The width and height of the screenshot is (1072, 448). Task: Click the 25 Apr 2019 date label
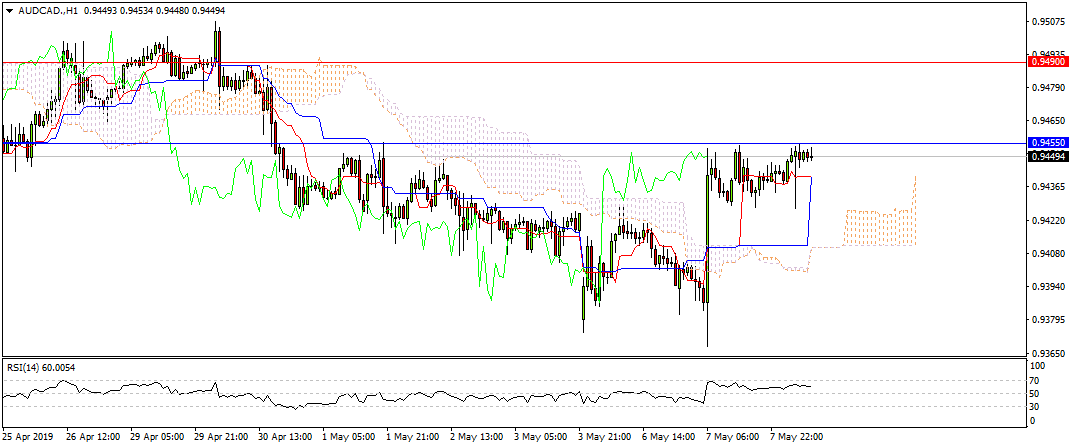click(25, 436)
